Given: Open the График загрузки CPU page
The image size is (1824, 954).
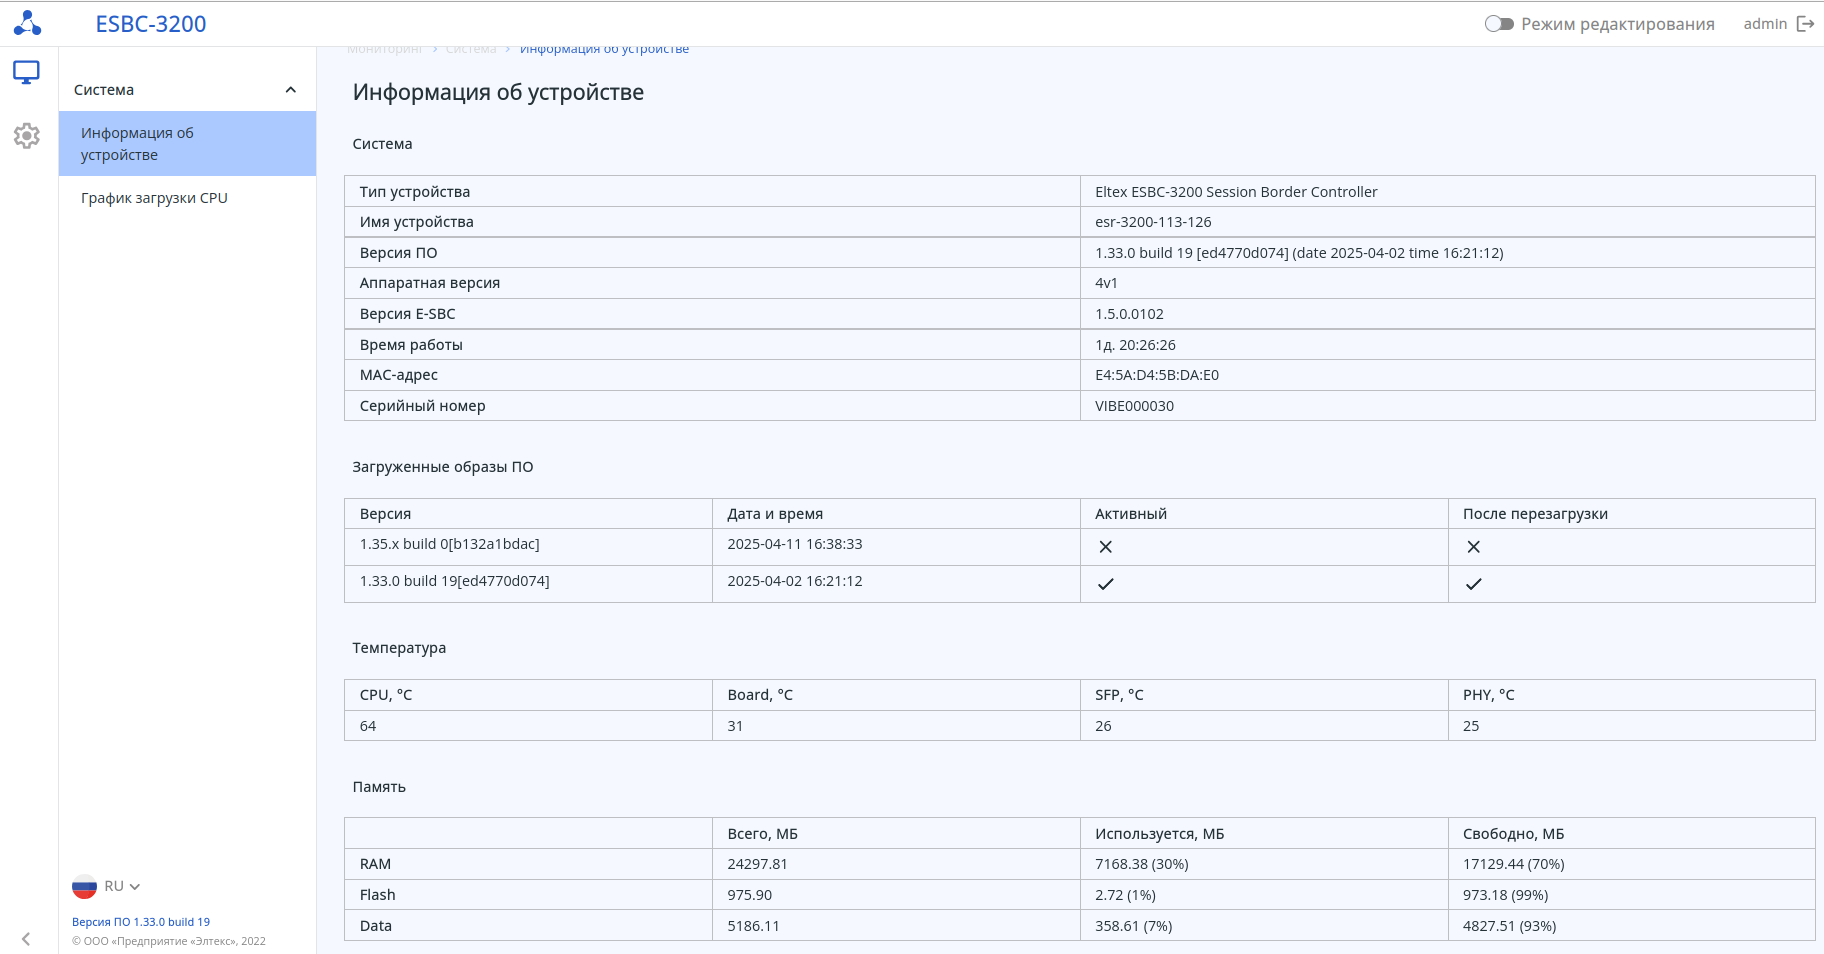Looking at the screenshot, I should (x=154, y=198).
